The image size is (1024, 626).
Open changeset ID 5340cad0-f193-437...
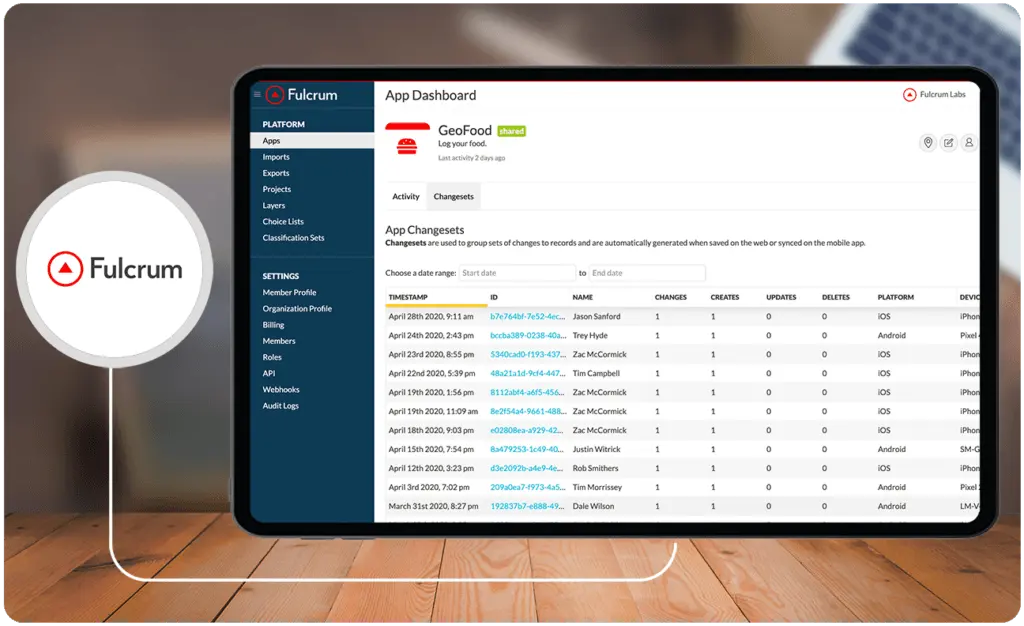pyautogui.click(x=528, y=354)
